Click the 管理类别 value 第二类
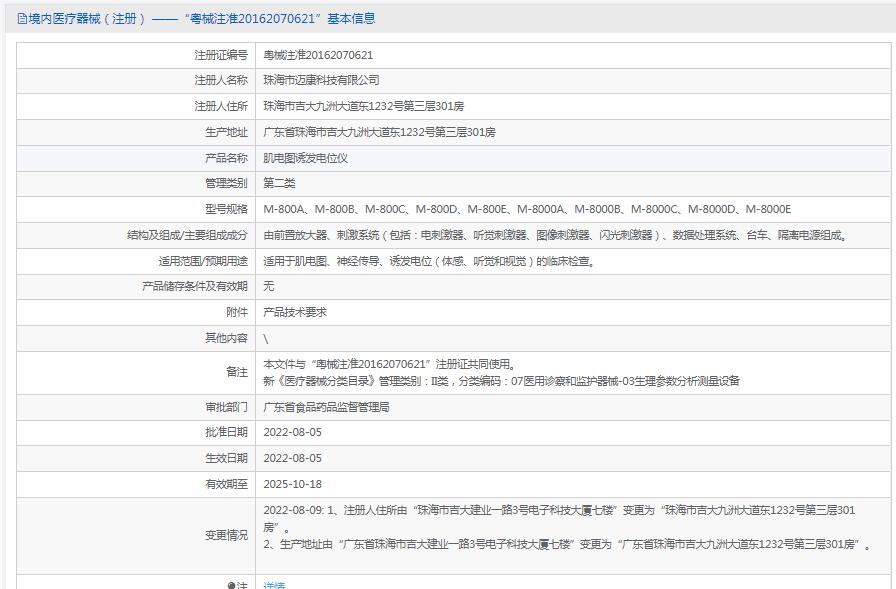This screenshot has width=896, height=589. tap(279, 183)
